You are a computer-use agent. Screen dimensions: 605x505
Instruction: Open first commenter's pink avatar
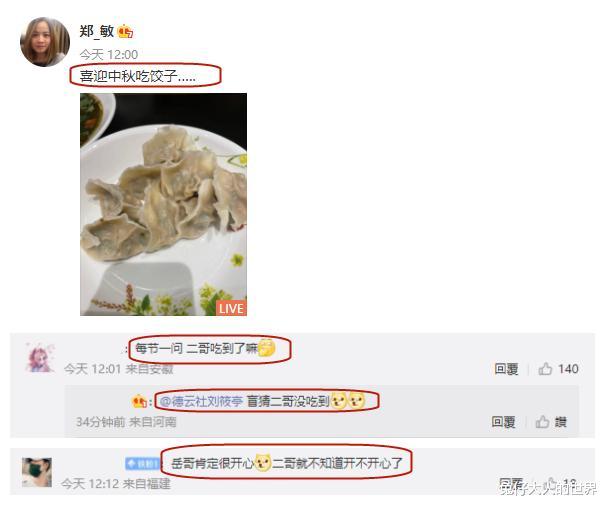(x=39, y=358)
